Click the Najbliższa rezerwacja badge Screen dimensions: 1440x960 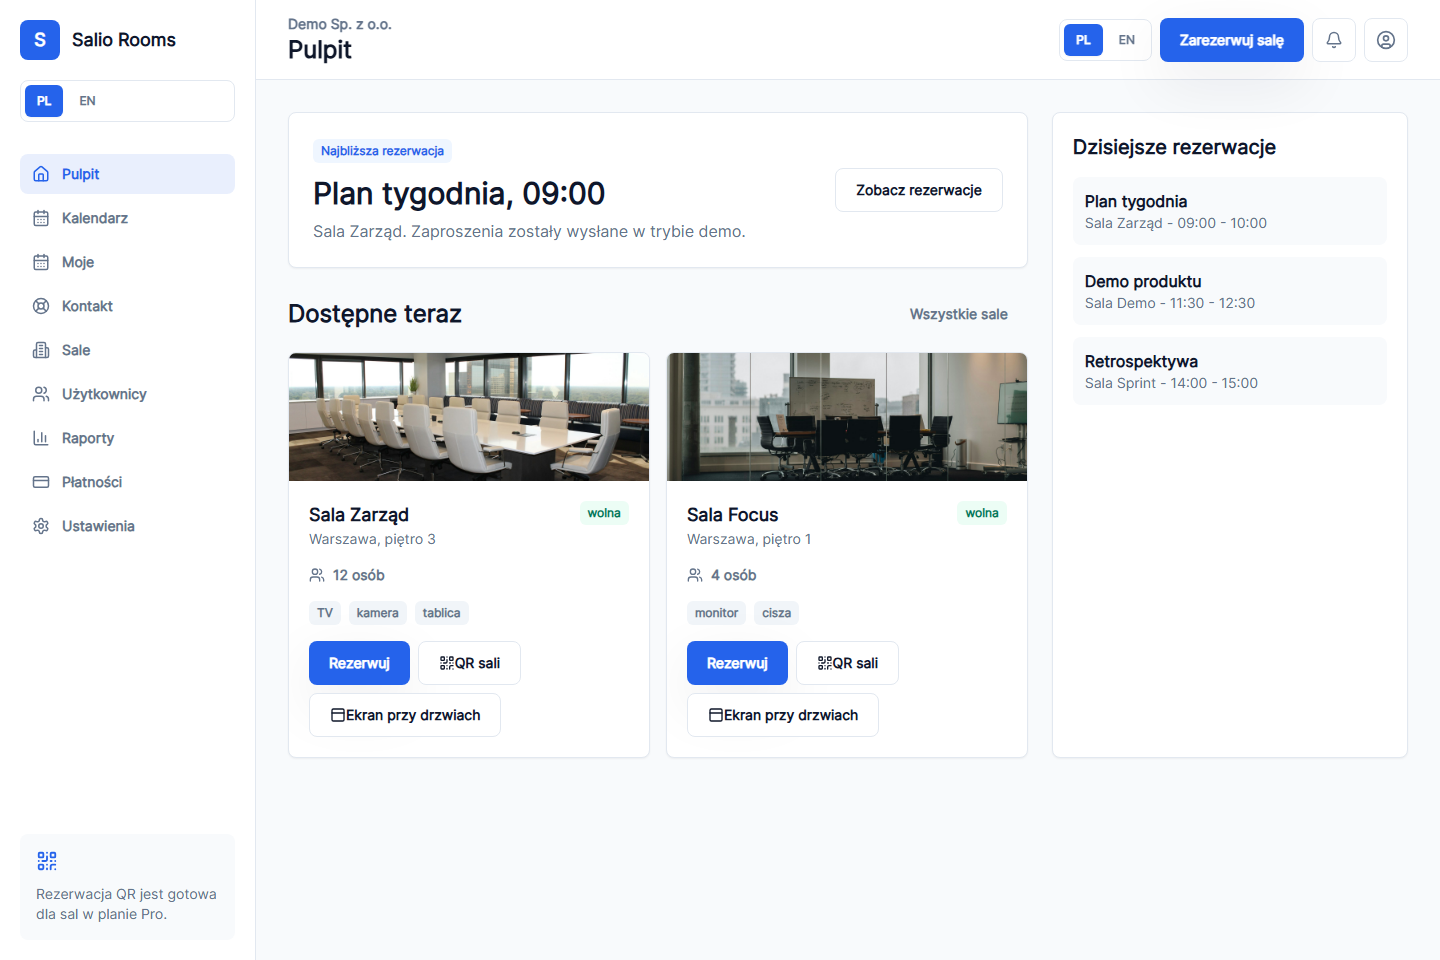[x=382, y=151]
